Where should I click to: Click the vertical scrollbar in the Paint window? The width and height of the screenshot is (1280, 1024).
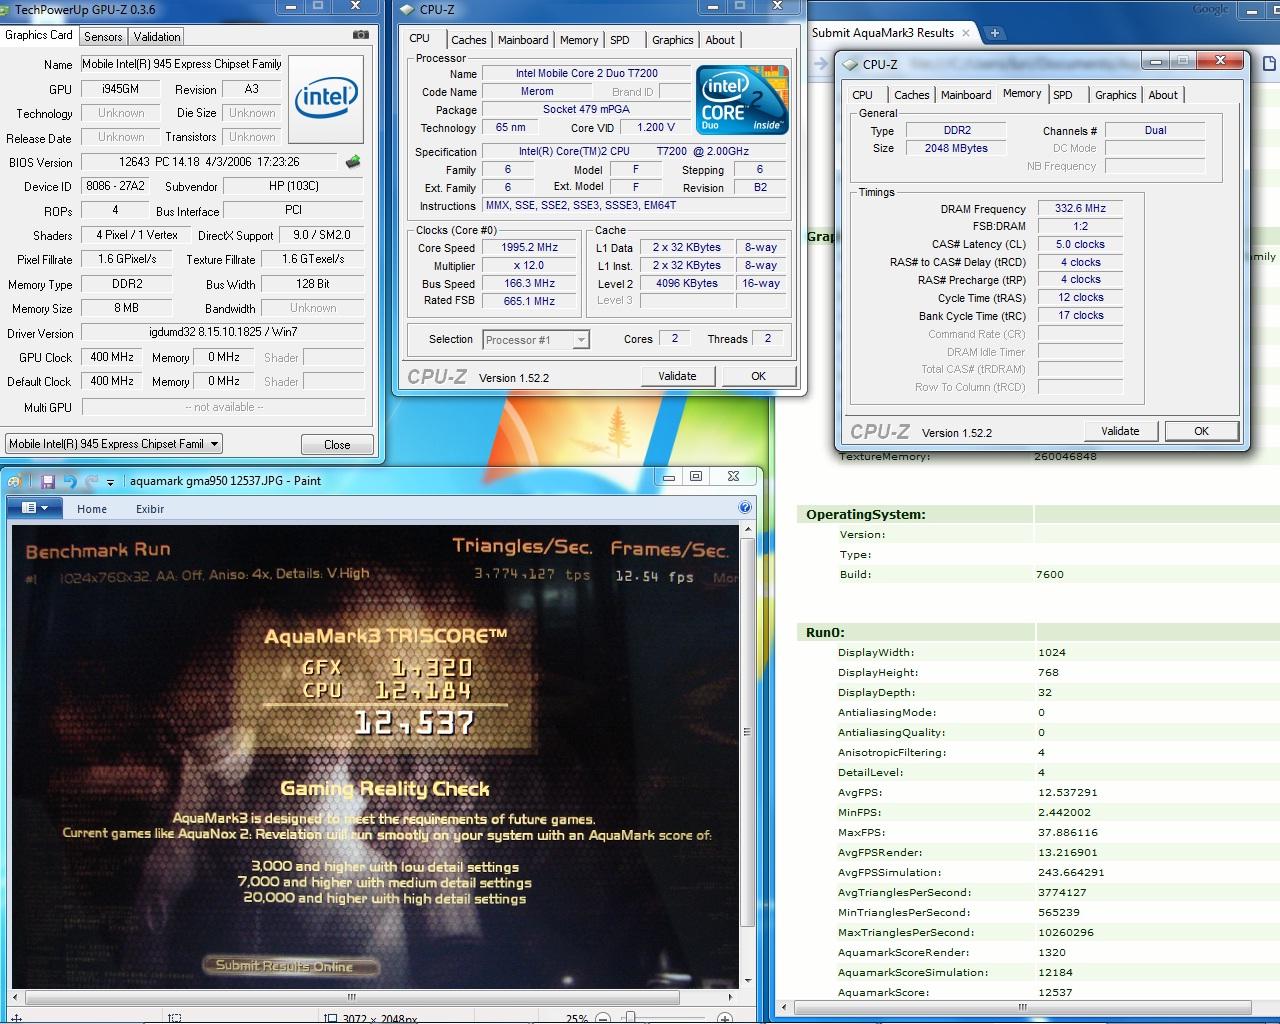click(748, 755)
